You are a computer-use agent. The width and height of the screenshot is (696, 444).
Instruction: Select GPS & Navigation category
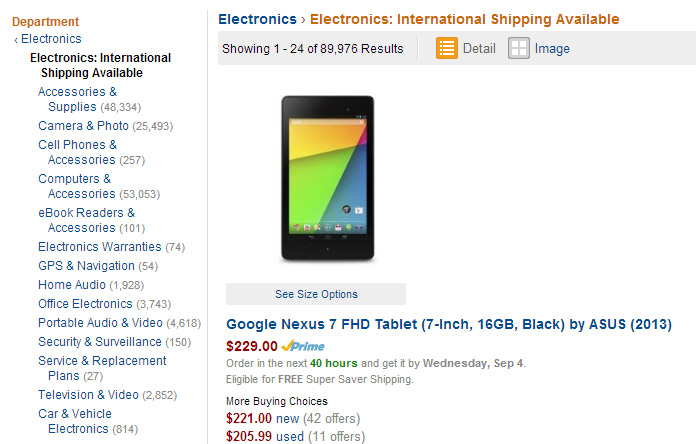pyautogui.click(x=86, y=266)
